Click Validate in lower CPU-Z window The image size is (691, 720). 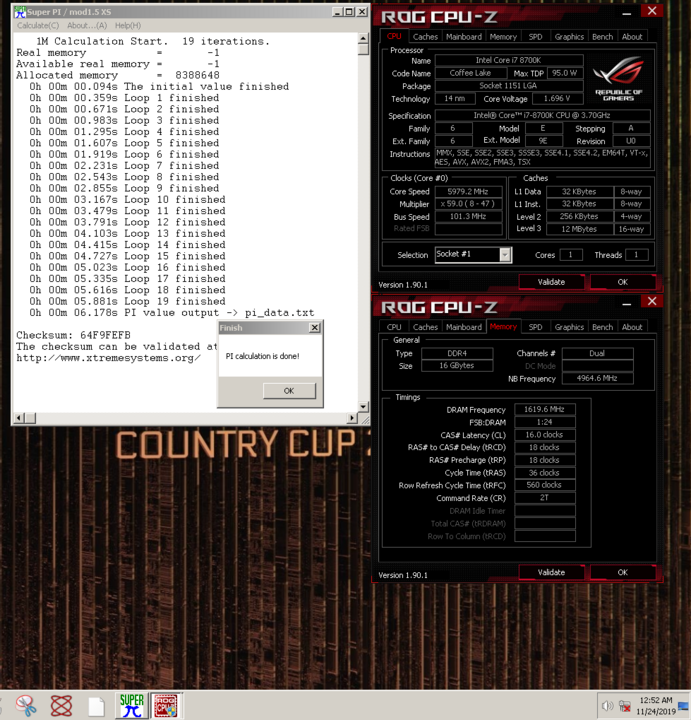point(551,572)
